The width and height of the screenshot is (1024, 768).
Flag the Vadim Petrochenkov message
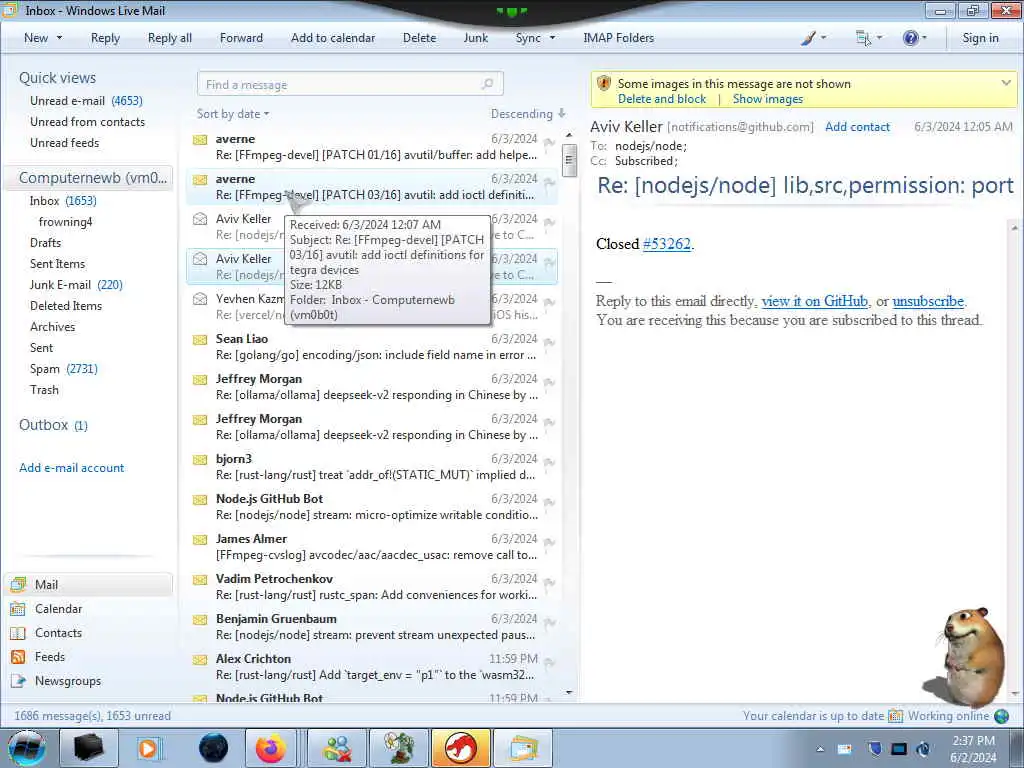point(549,582)
